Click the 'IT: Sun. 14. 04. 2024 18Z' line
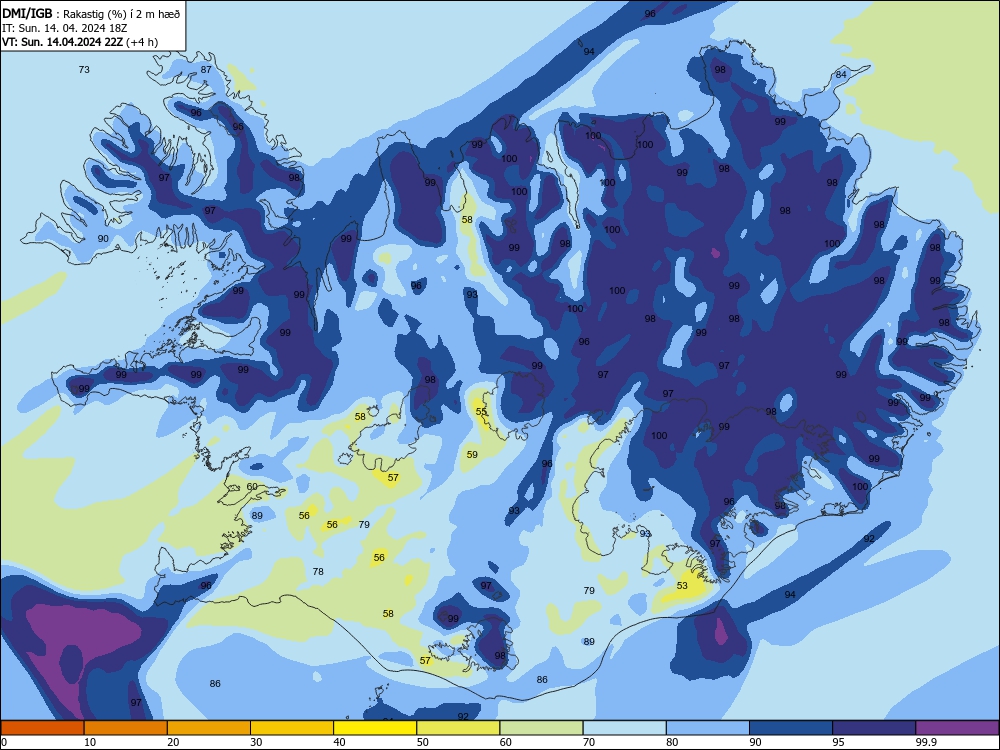The width and height of the screenshot is (1000, 750). (x=66, y=28)
